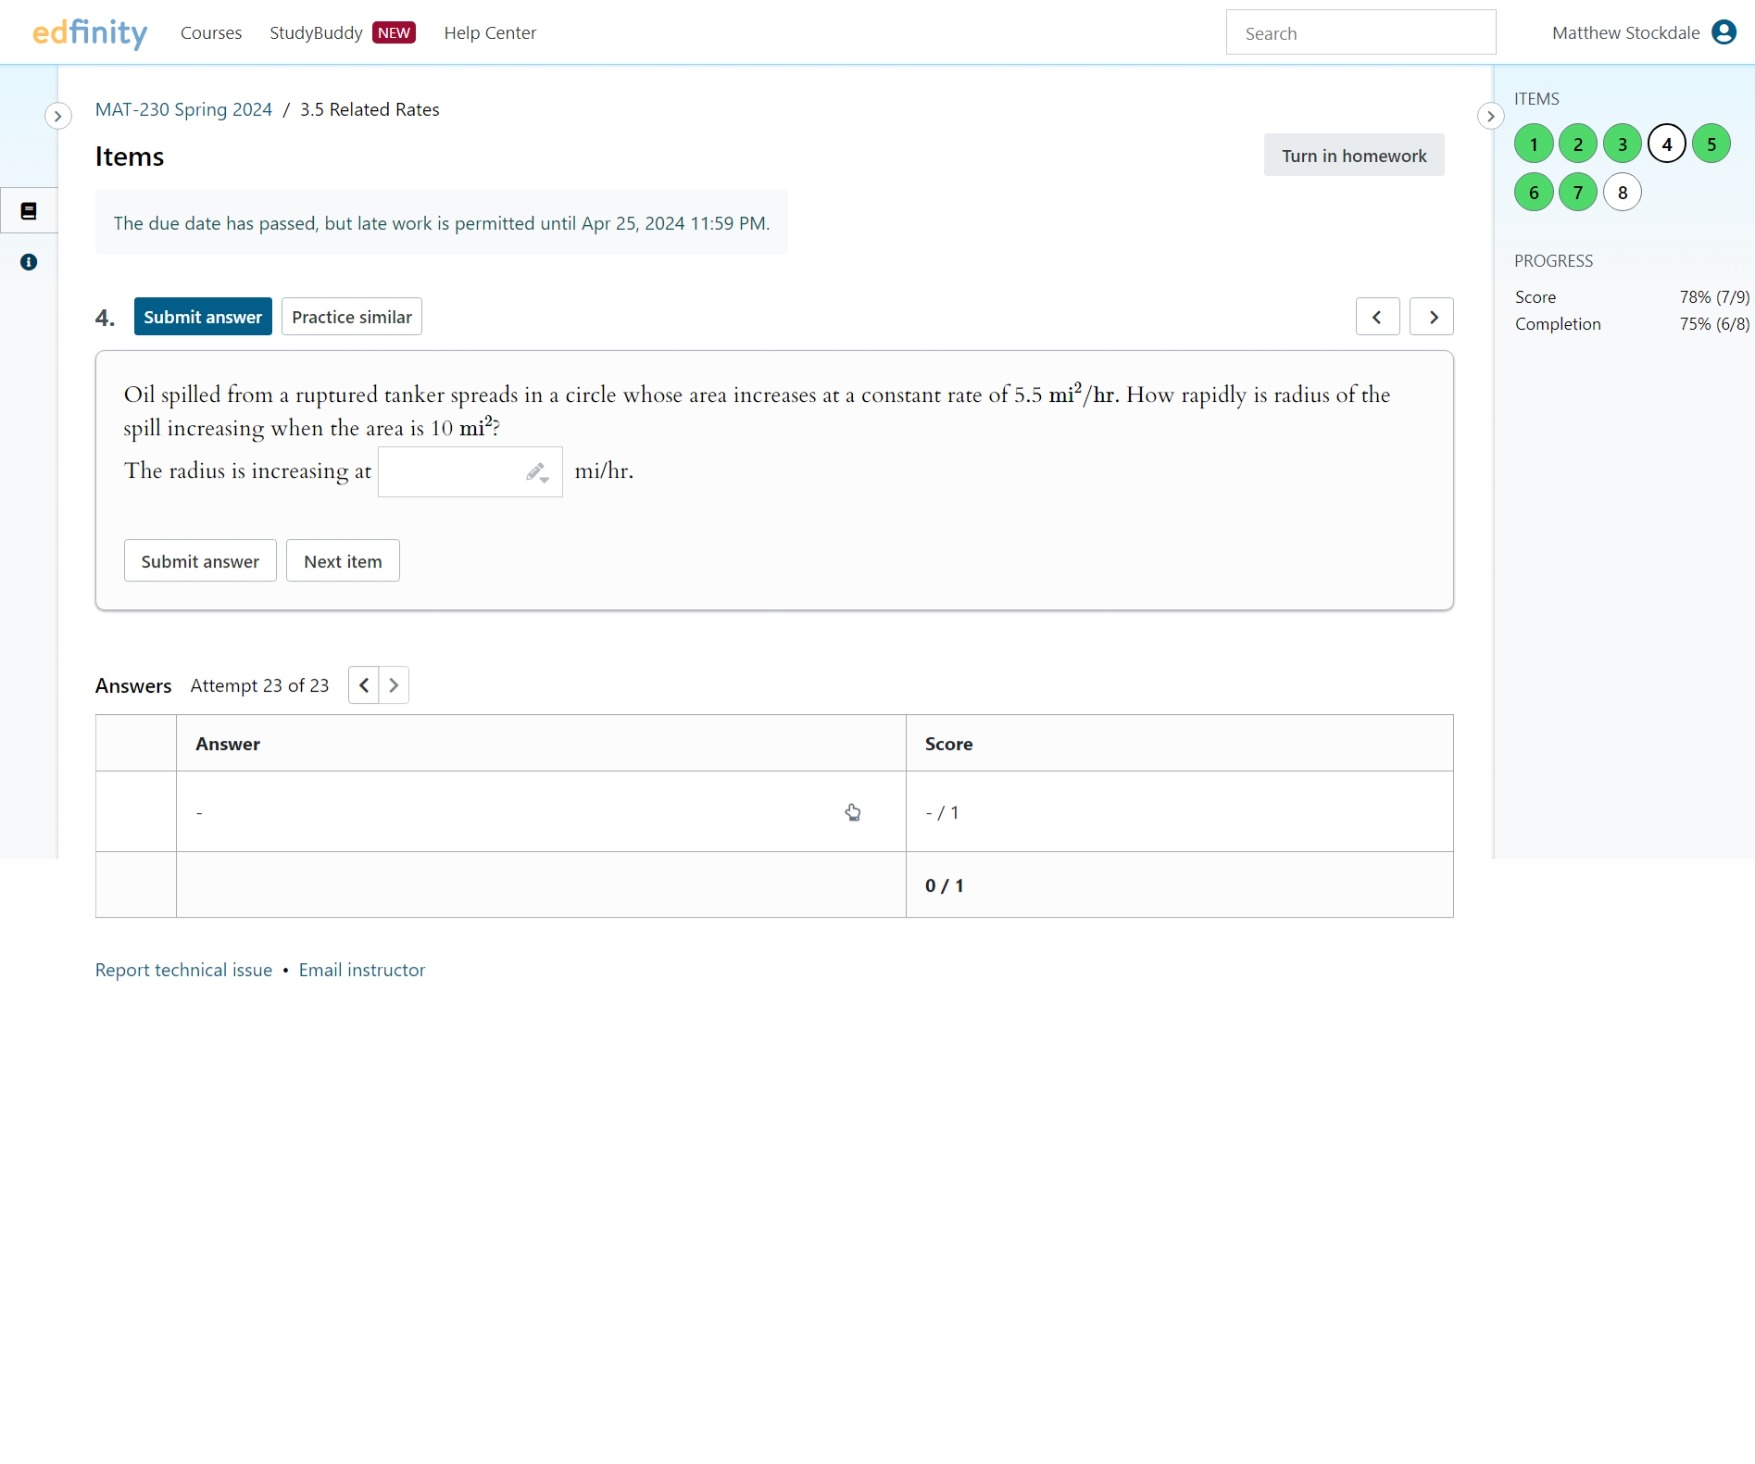Click the Attempt 23 of 23 label
The width and height of the screenshot is (1755, 1464).
coord(260,685)
